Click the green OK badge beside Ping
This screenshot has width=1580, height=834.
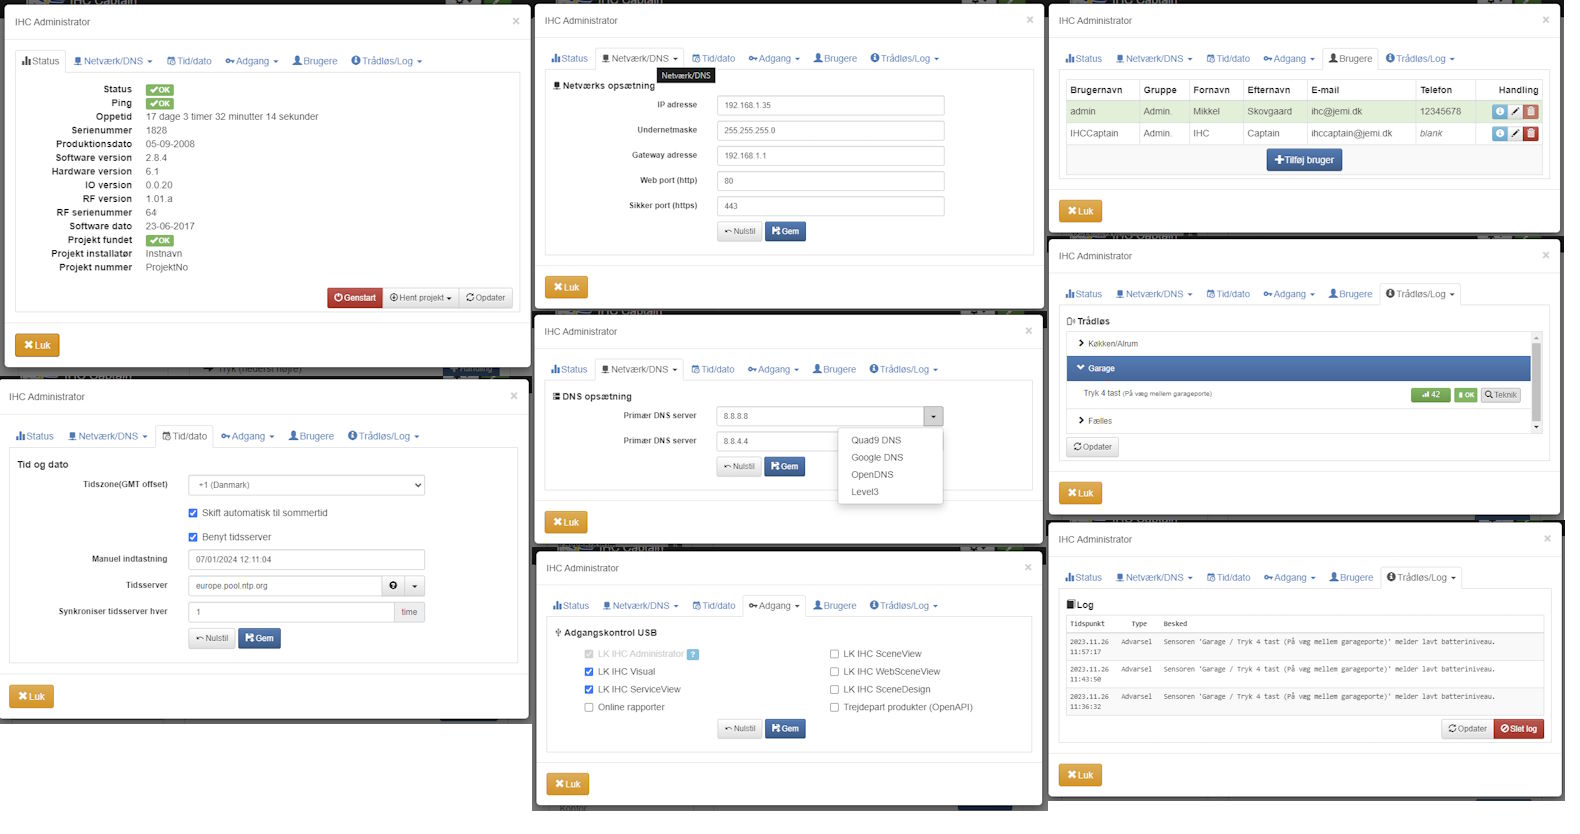(x=160, y=104)
